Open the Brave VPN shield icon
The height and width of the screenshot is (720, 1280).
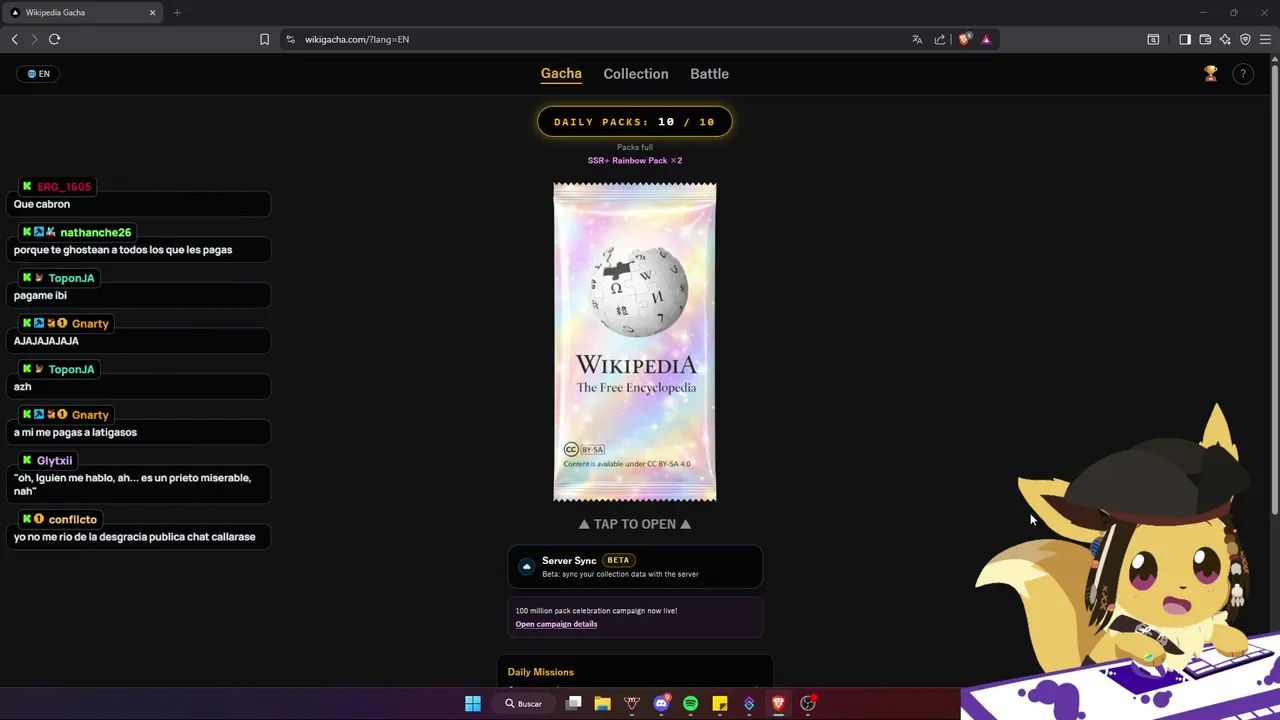click(1245, 39)
